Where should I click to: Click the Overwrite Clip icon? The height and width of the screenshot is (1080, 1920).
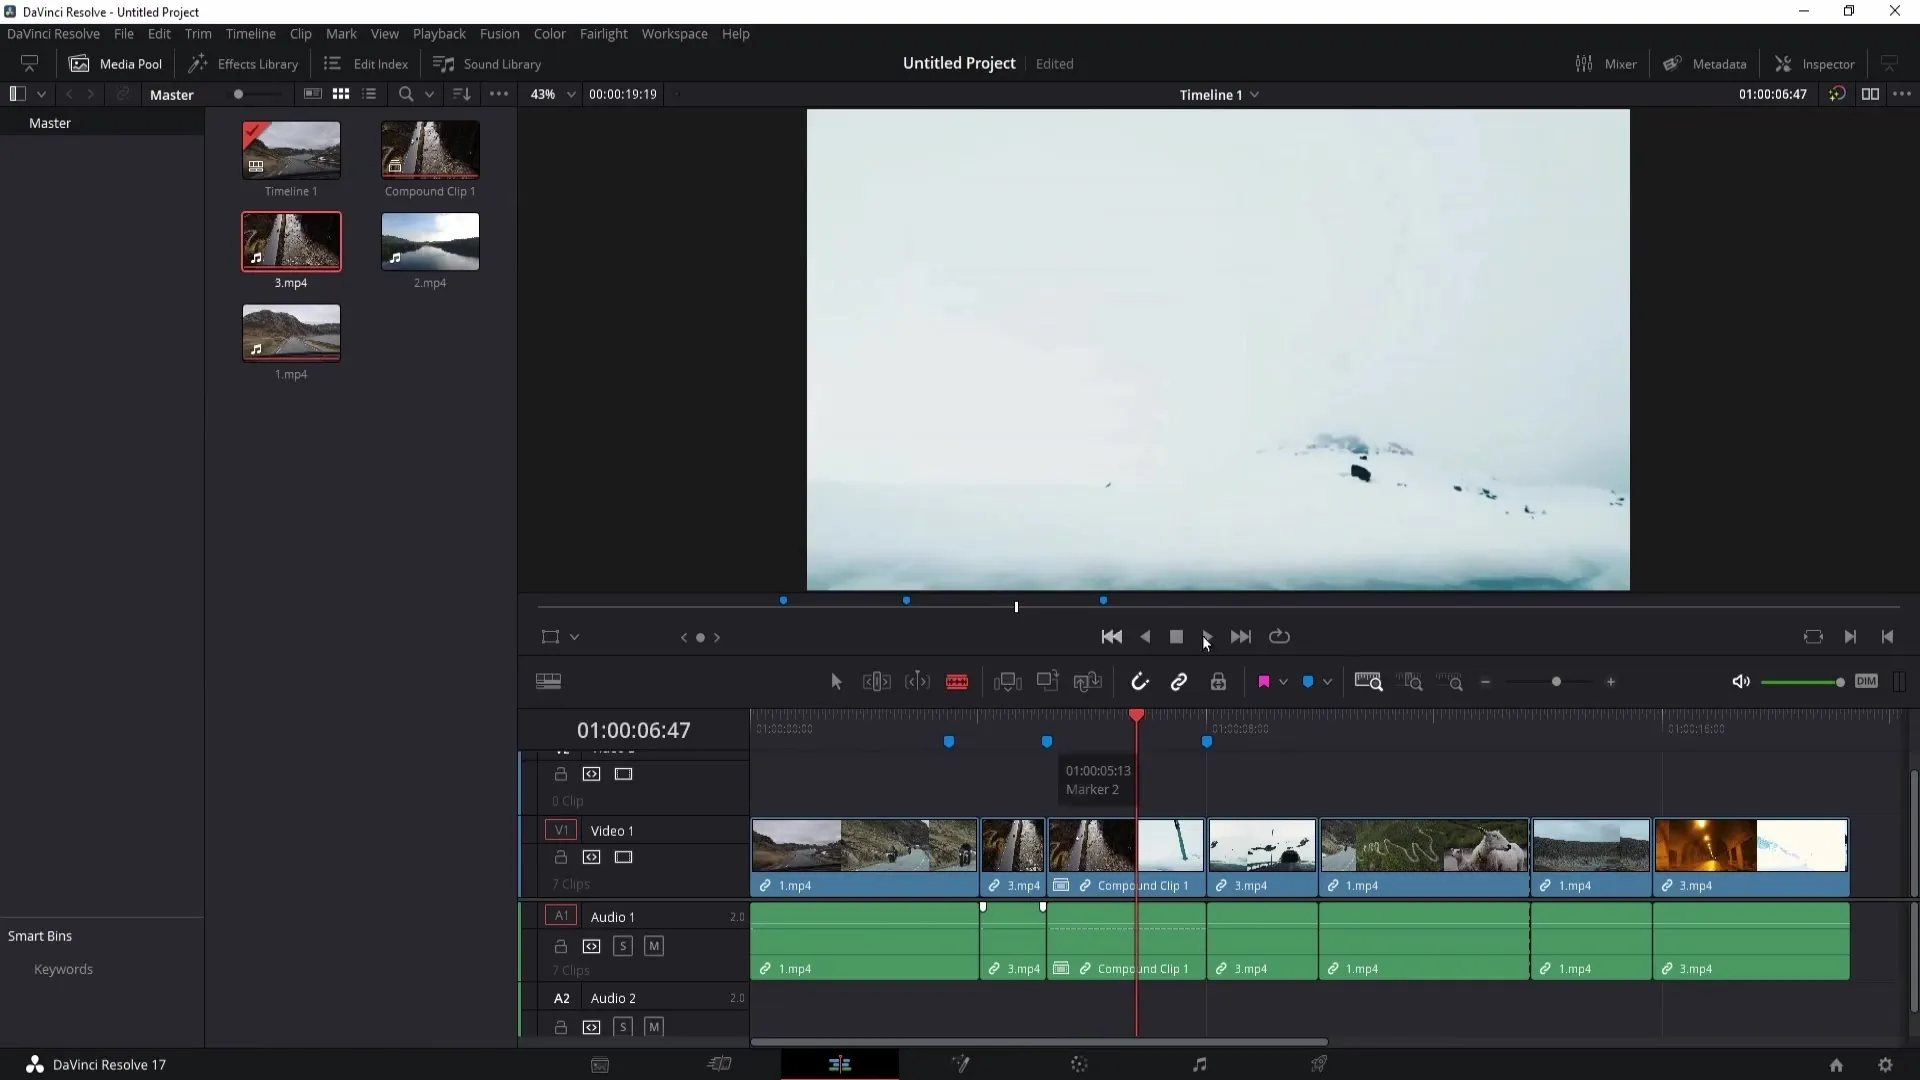[1047, 682]
